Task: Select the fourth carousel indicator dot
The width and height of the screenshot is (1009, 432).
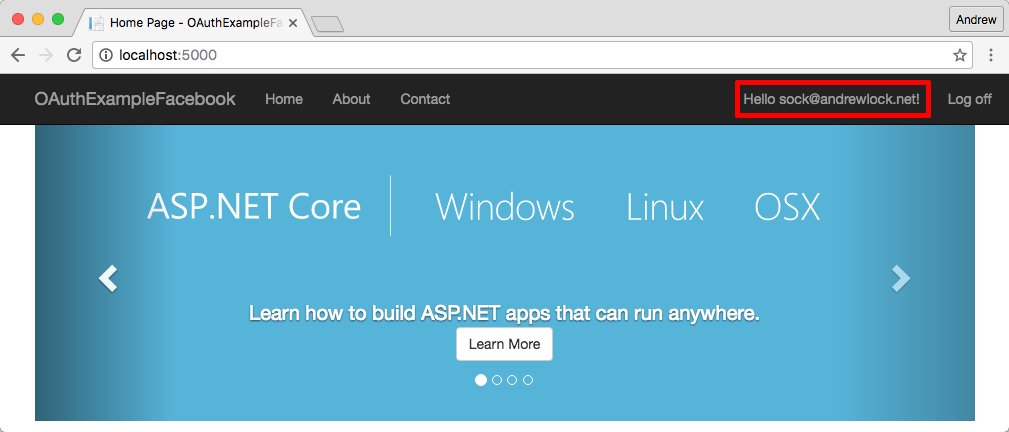Action: pos(528,380)
